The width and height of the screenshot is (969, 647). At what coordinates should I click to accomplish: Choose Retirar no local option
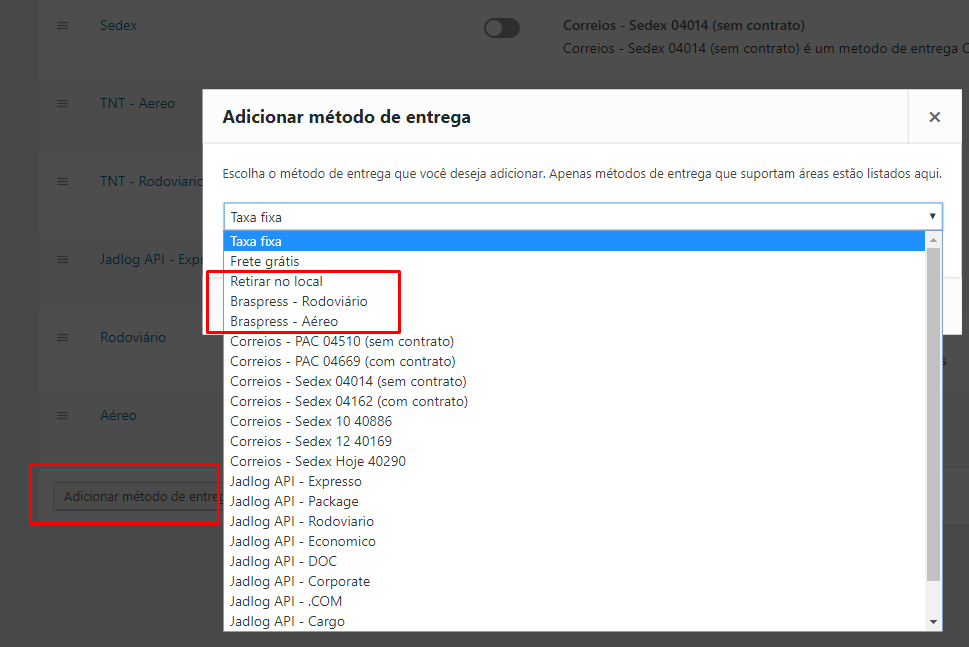[277, 281]
